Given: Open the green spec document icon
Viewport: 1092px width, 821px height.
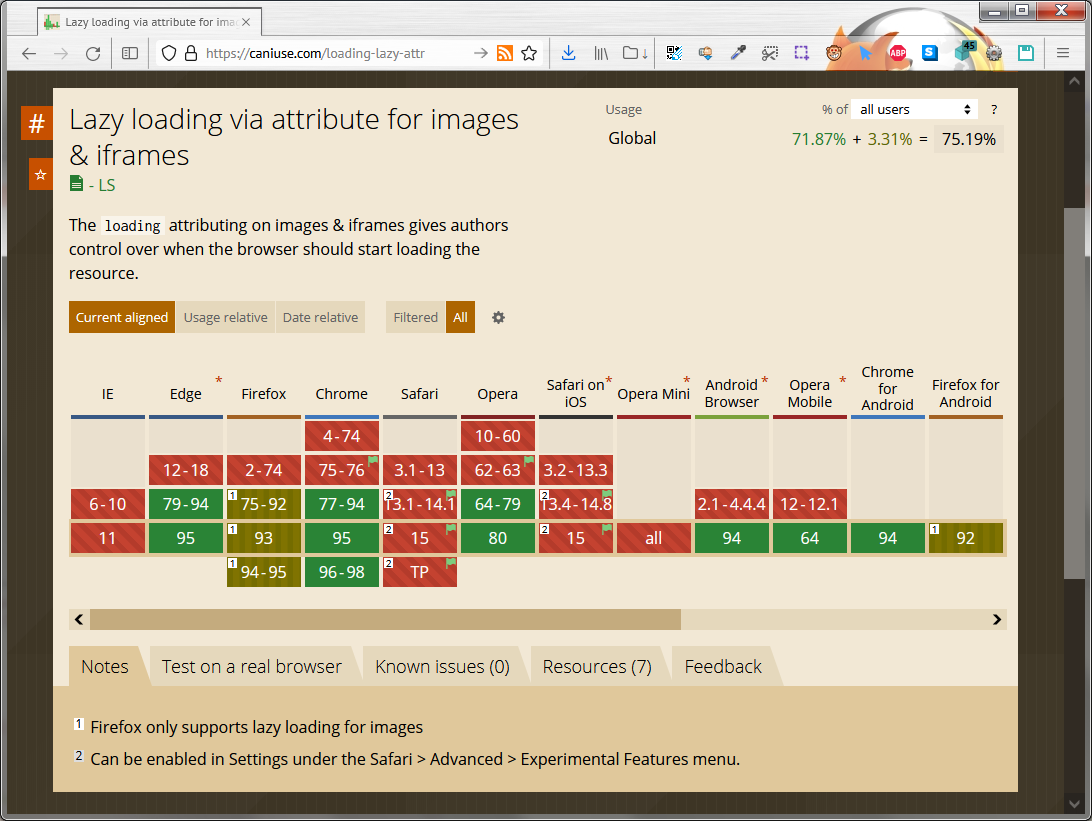Looking at the screenshot, I should [77, 184].
